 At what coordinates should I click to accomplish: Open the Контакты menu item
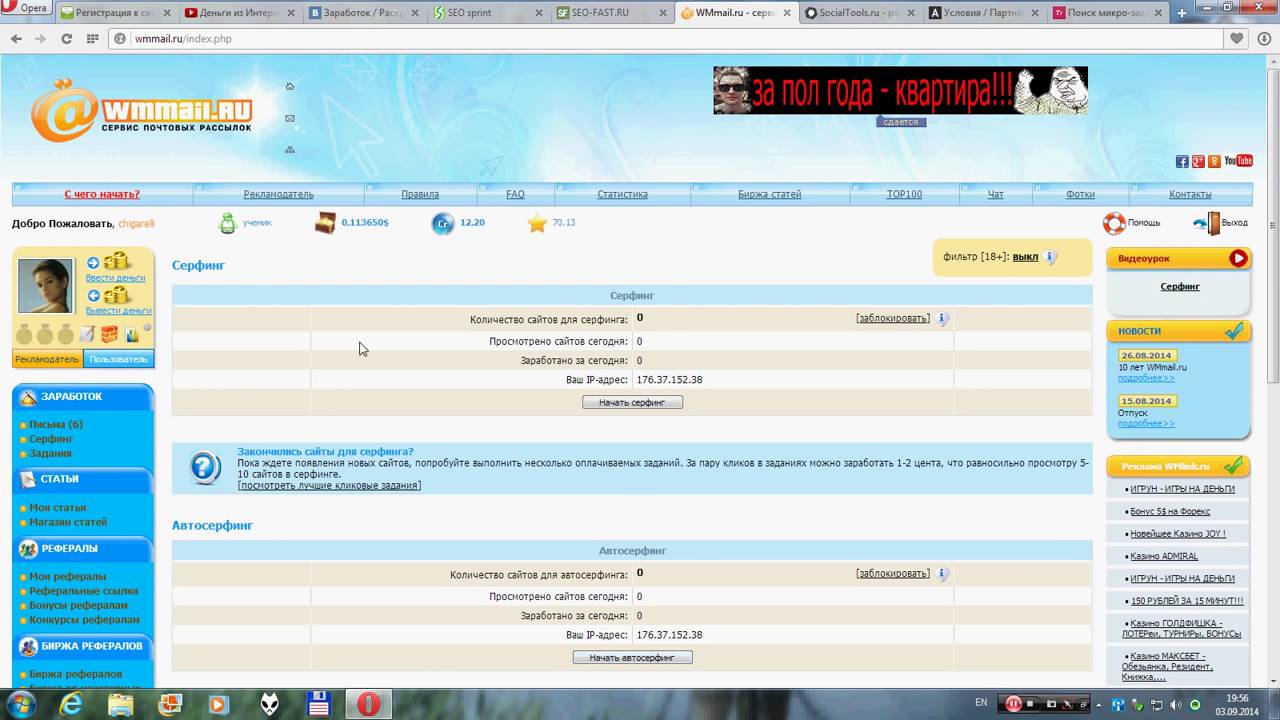click(1190, 194)
